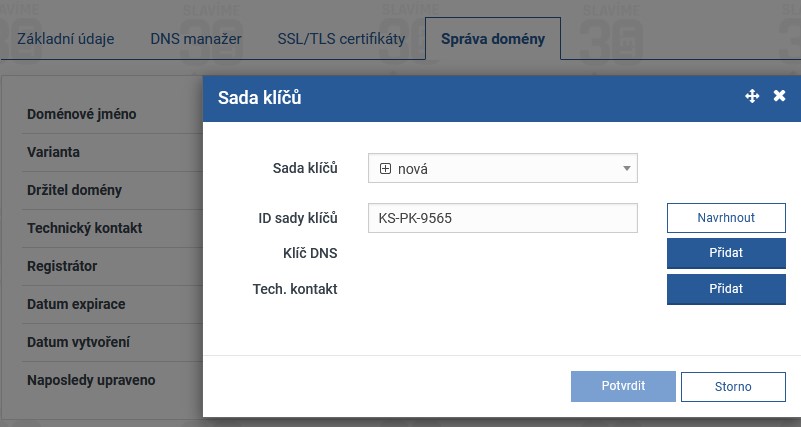Click the Naposledy upraveno row label
This screenshot has height=427, width=801.
[91, 380]
